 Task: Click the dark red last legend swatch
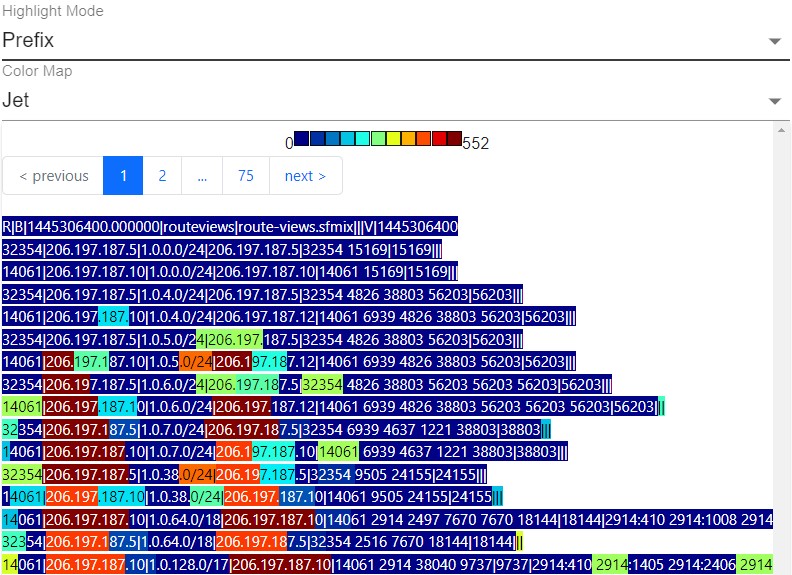coord(454,138)
